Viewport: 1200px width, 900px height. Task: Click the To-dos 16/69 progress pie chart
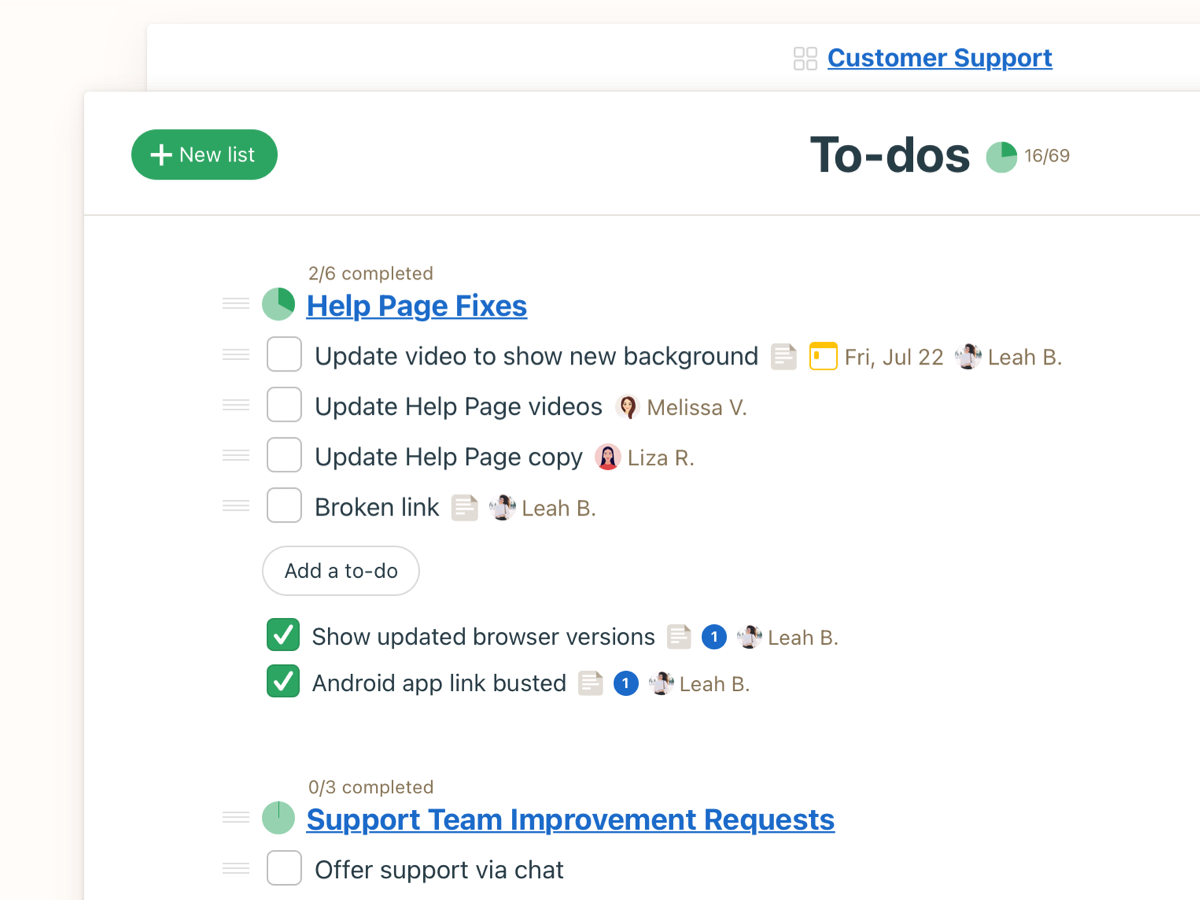coord(1001,157)
